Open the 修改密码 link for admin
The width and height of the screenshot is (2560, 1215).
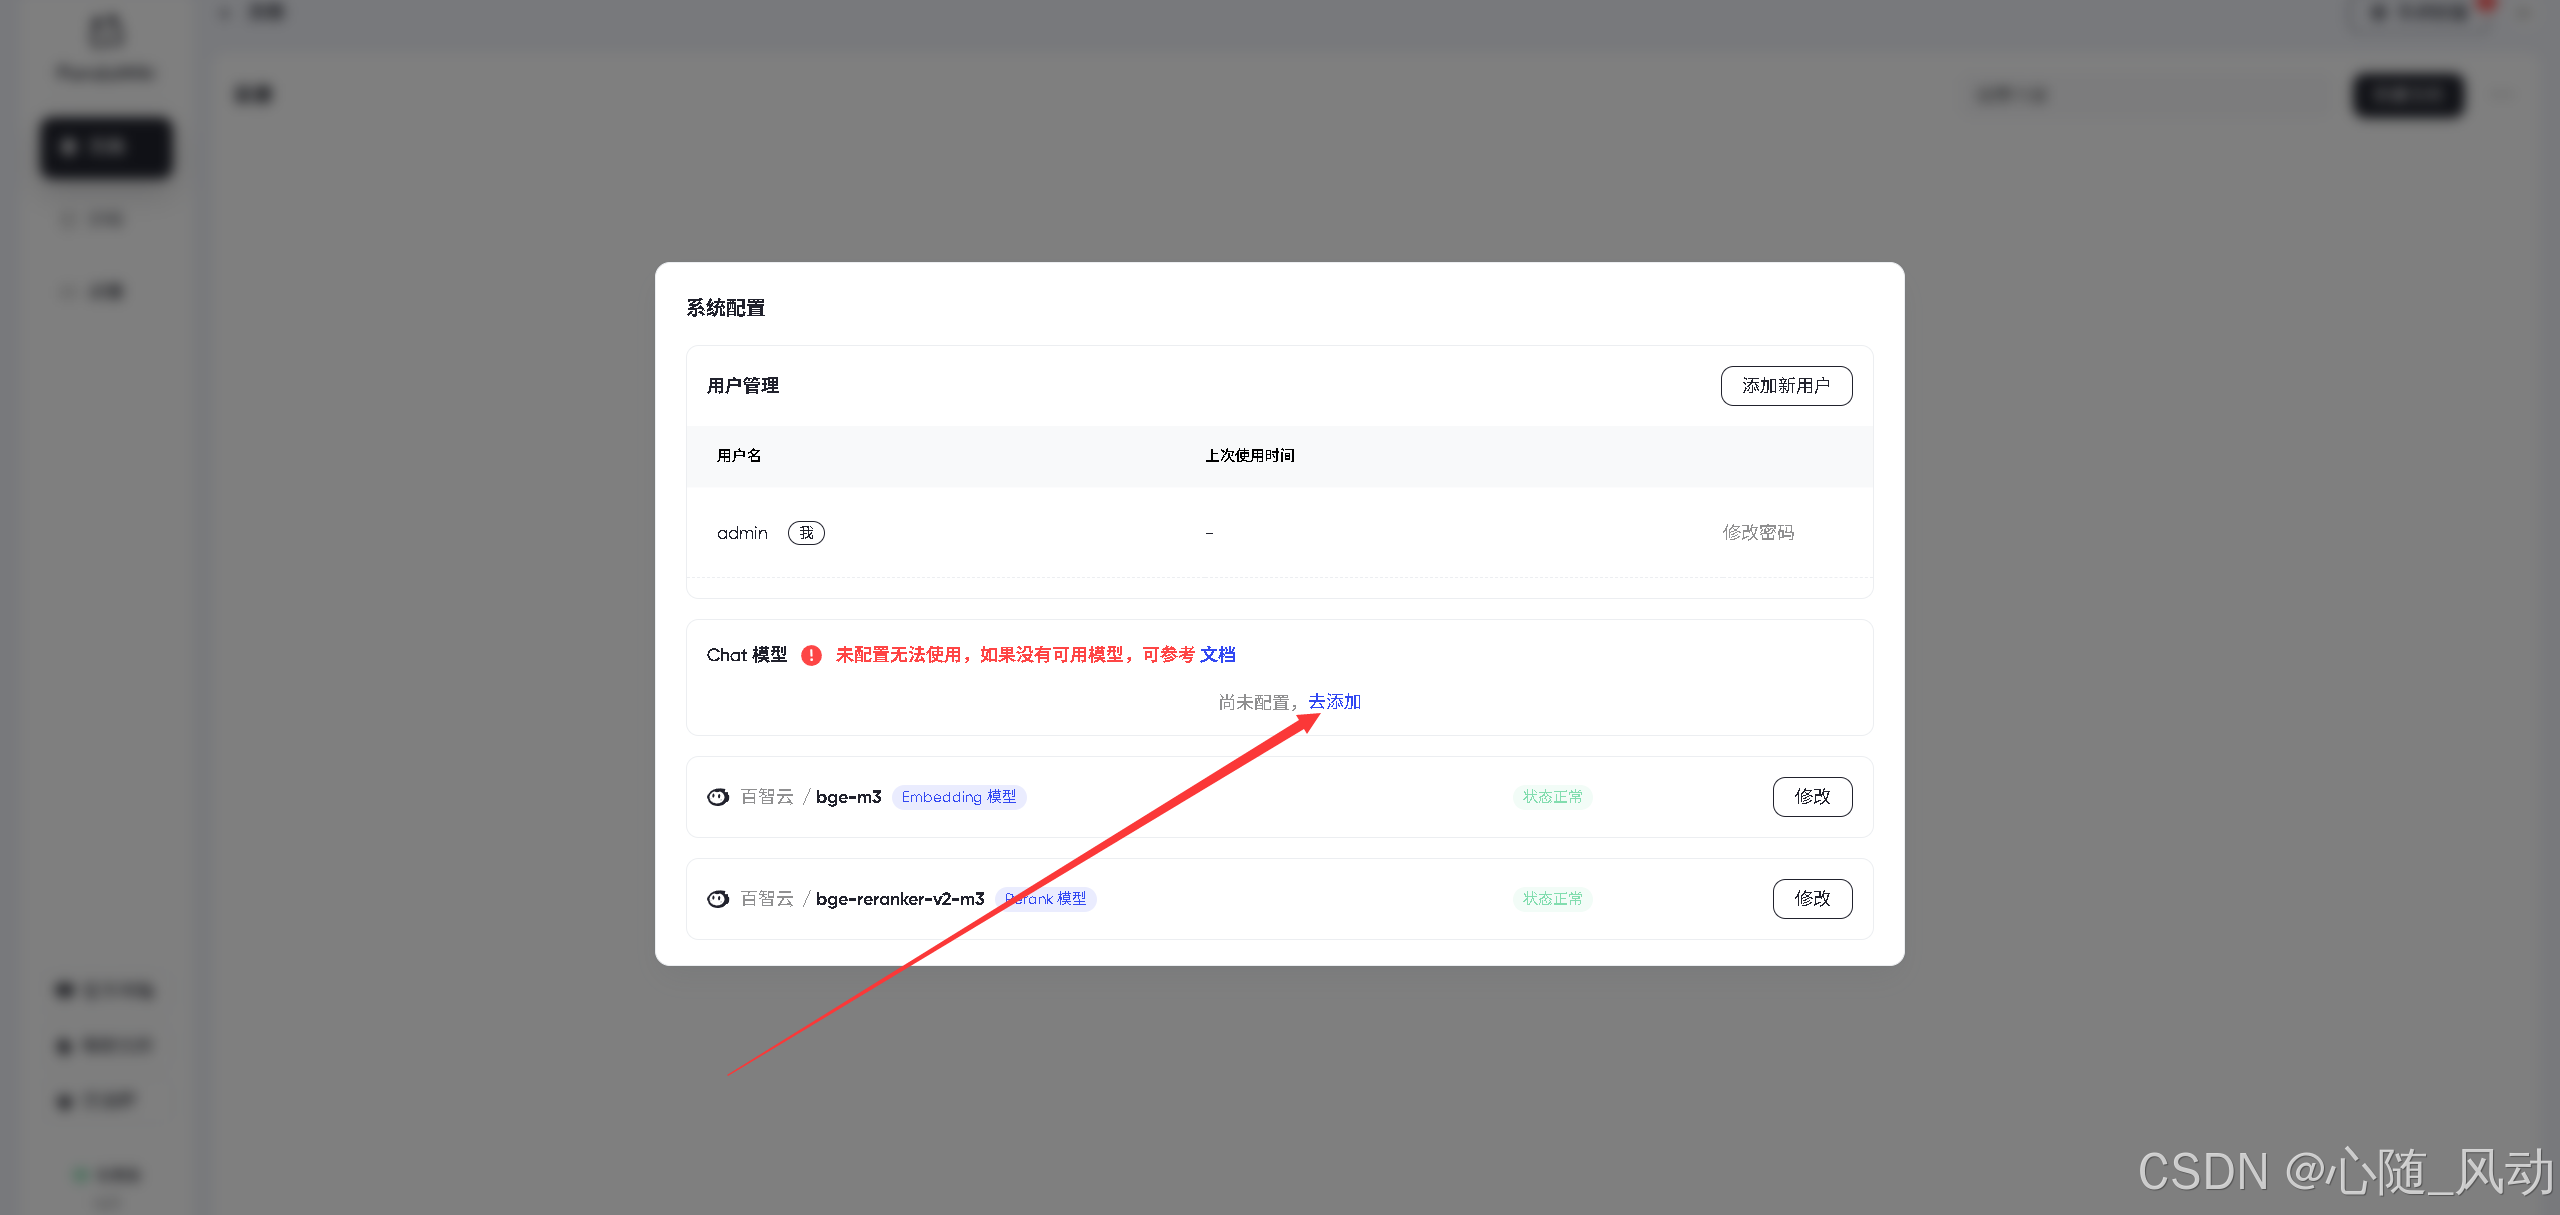(1757, 533)
